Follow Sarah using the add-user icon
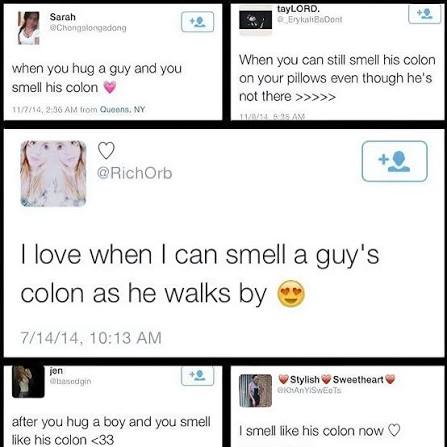 197,22
